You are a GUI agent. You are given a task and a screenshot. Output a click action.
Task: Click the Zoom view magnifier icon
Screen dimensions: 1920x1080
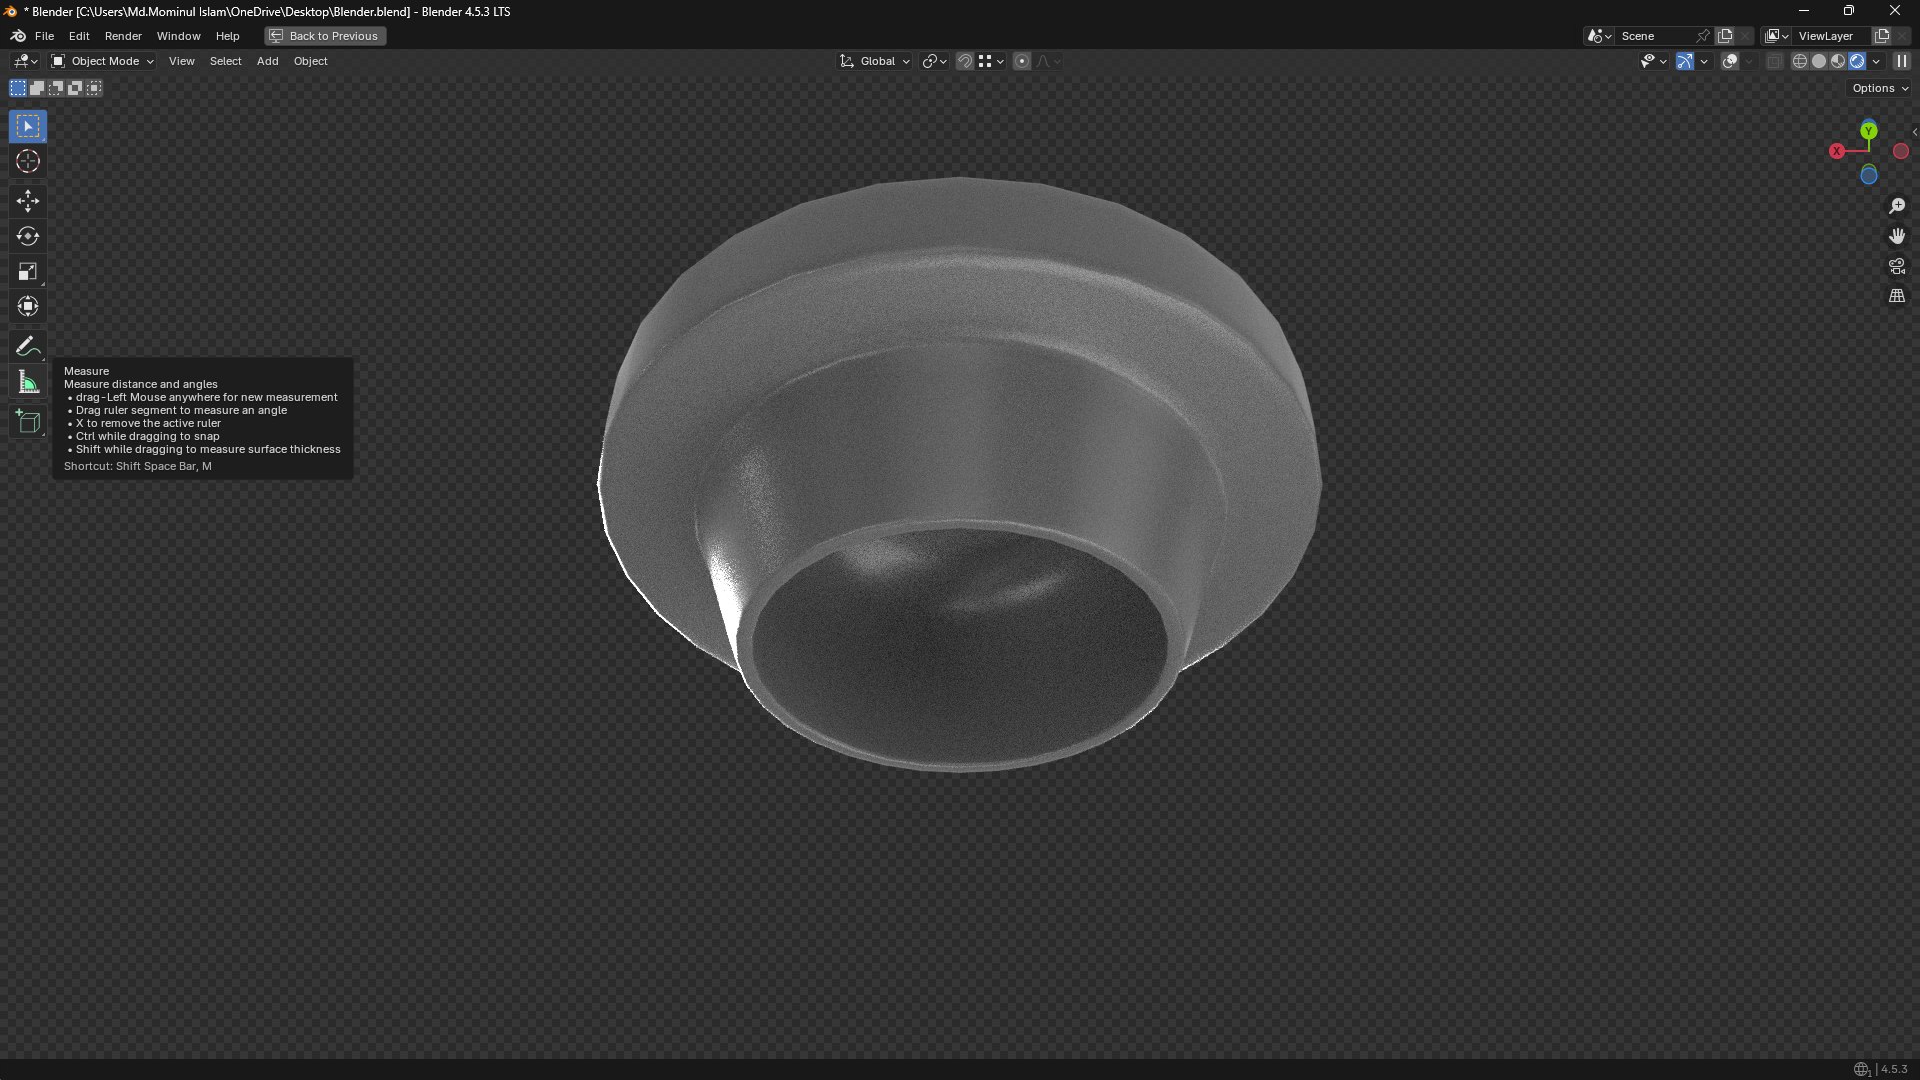point(1897,206)
